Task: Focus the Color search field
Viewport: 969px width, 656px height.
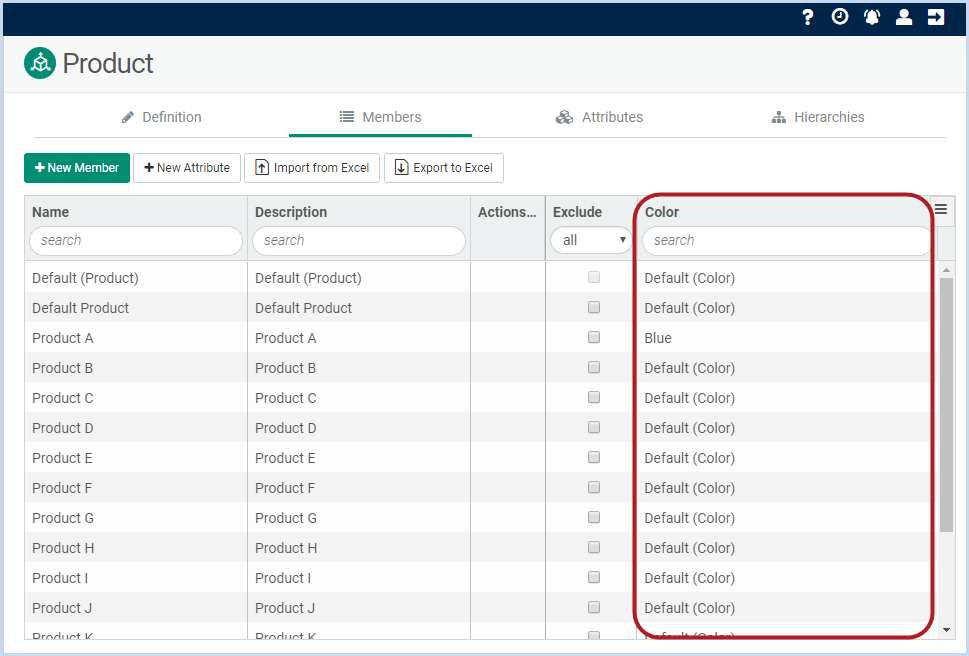Action: [x=786, y=240]
